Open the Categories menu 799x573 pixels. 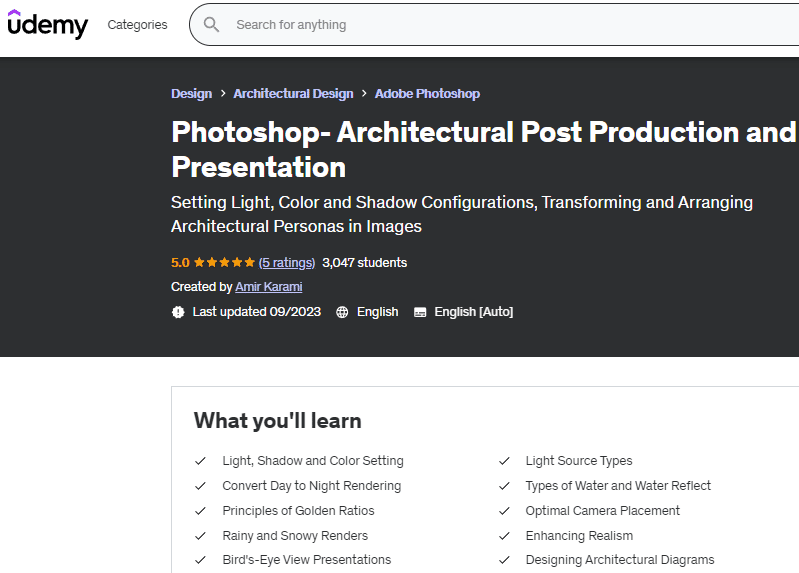[137, 25]
